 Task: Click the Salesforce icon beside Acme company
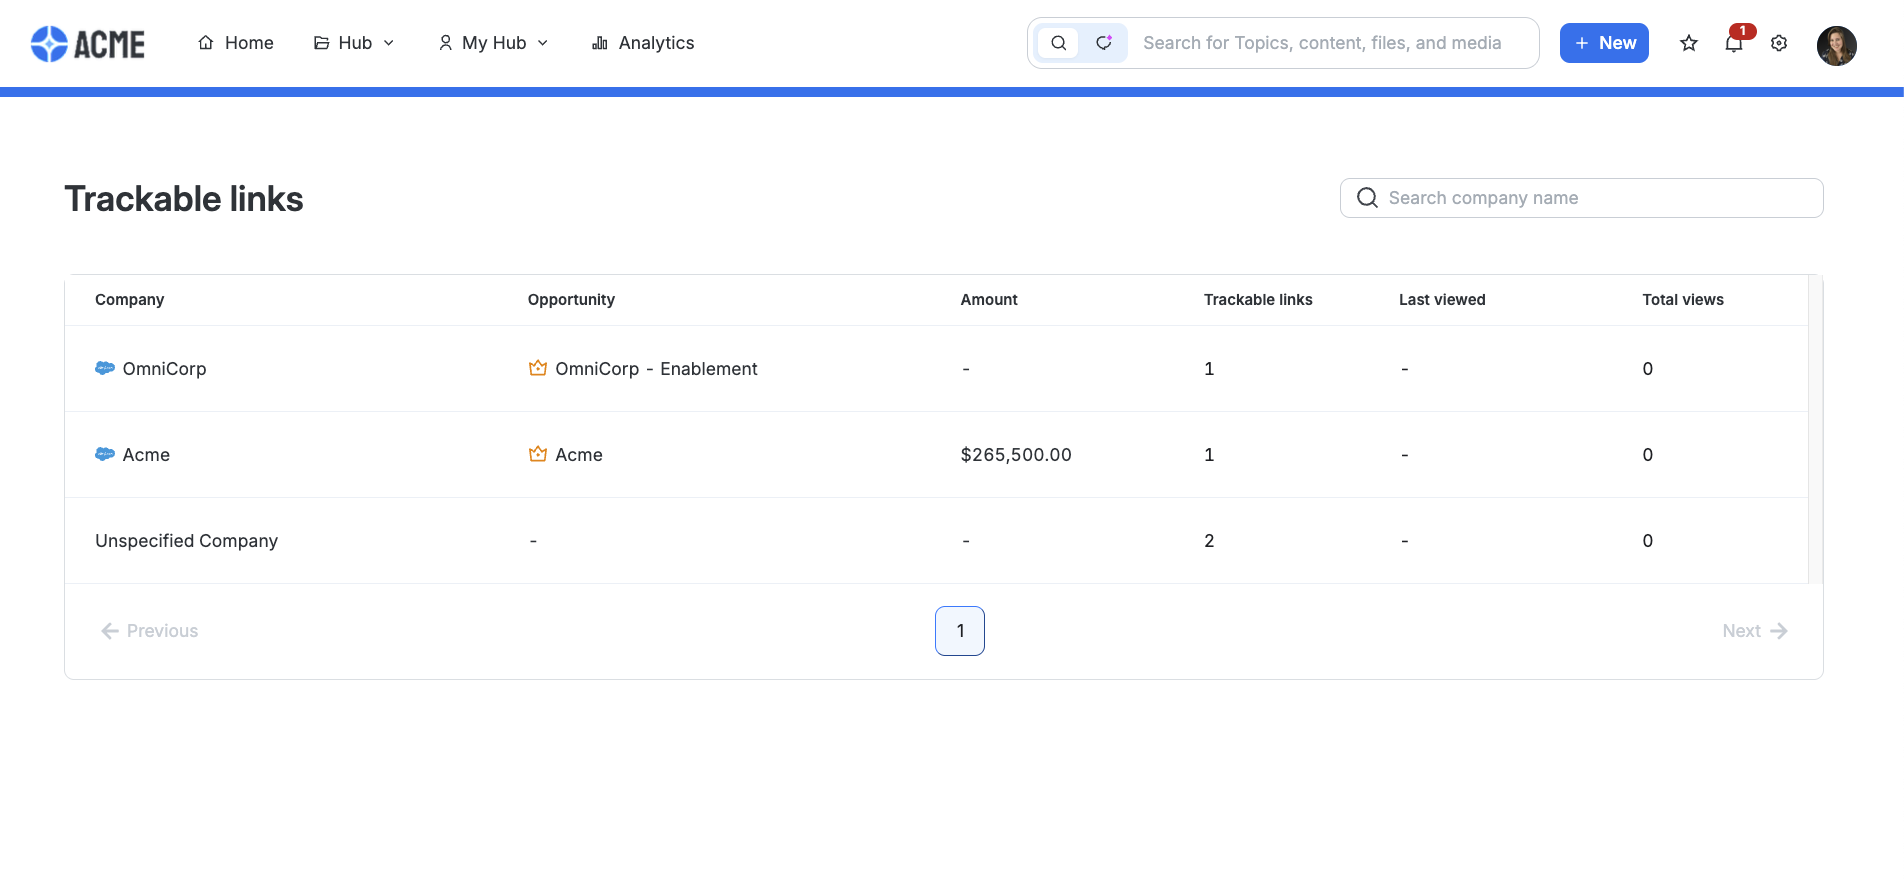pos(105,454)
